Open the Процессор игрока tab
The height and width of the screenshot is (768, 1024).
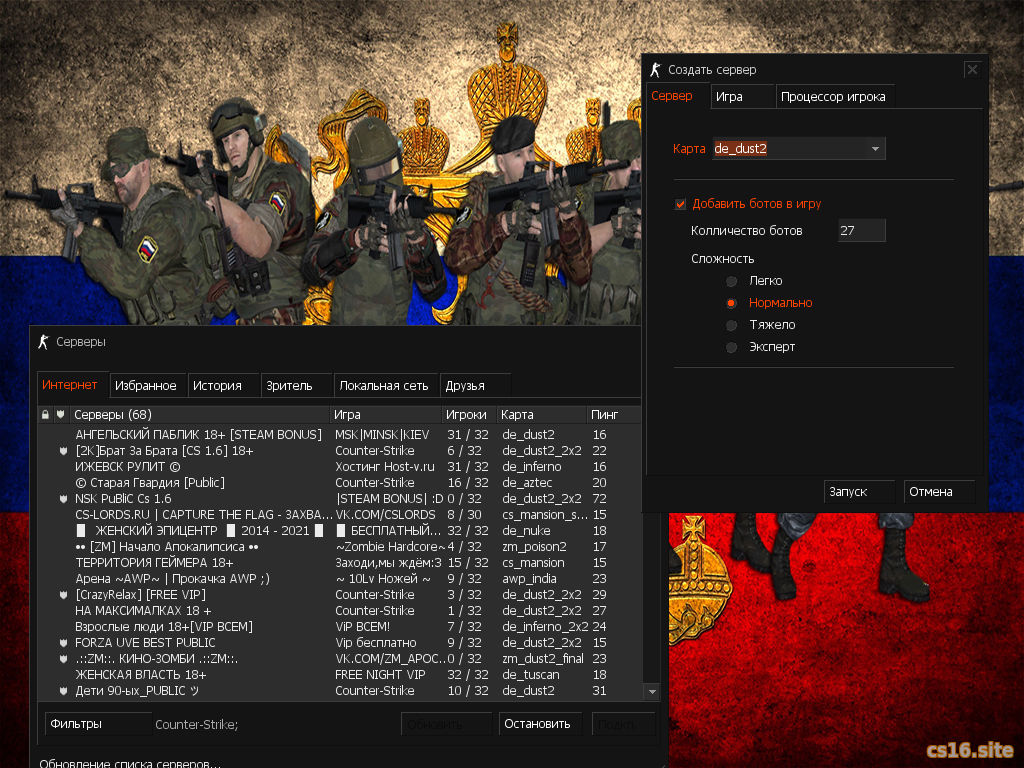click(835, 97)
